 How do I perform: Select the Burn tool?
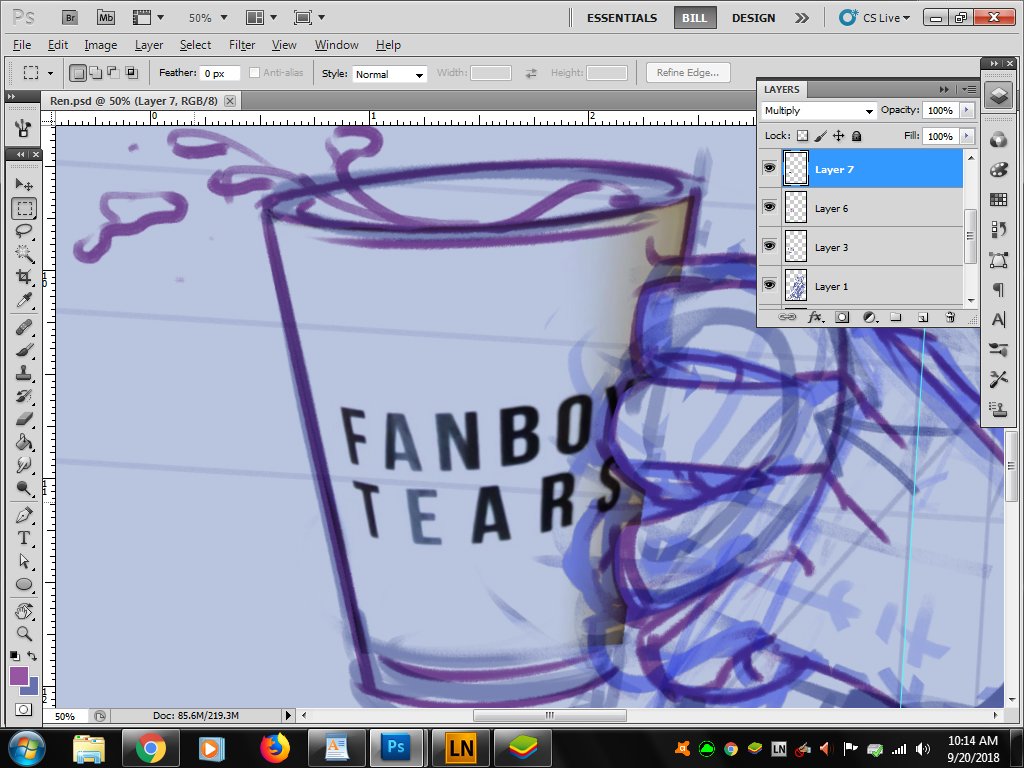click(24, 488)
